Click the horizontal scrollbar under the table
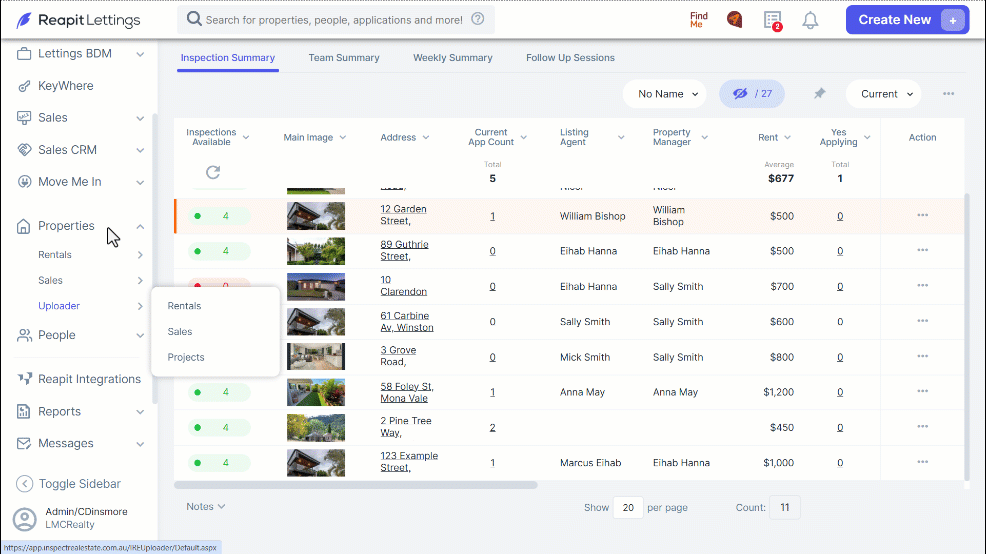The image size is (986, 554). pyautogui.click(x=356, y=485)
